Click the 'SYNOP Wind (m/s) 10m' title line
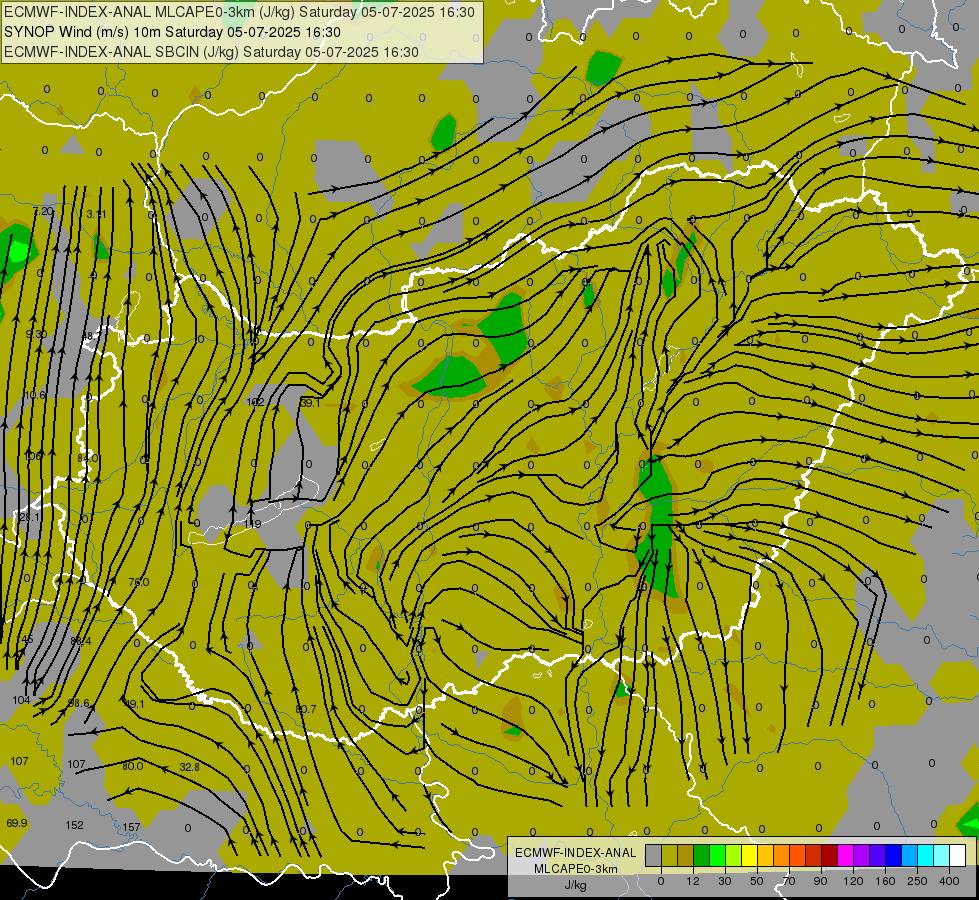979x900 pixels. pos(172,32)
